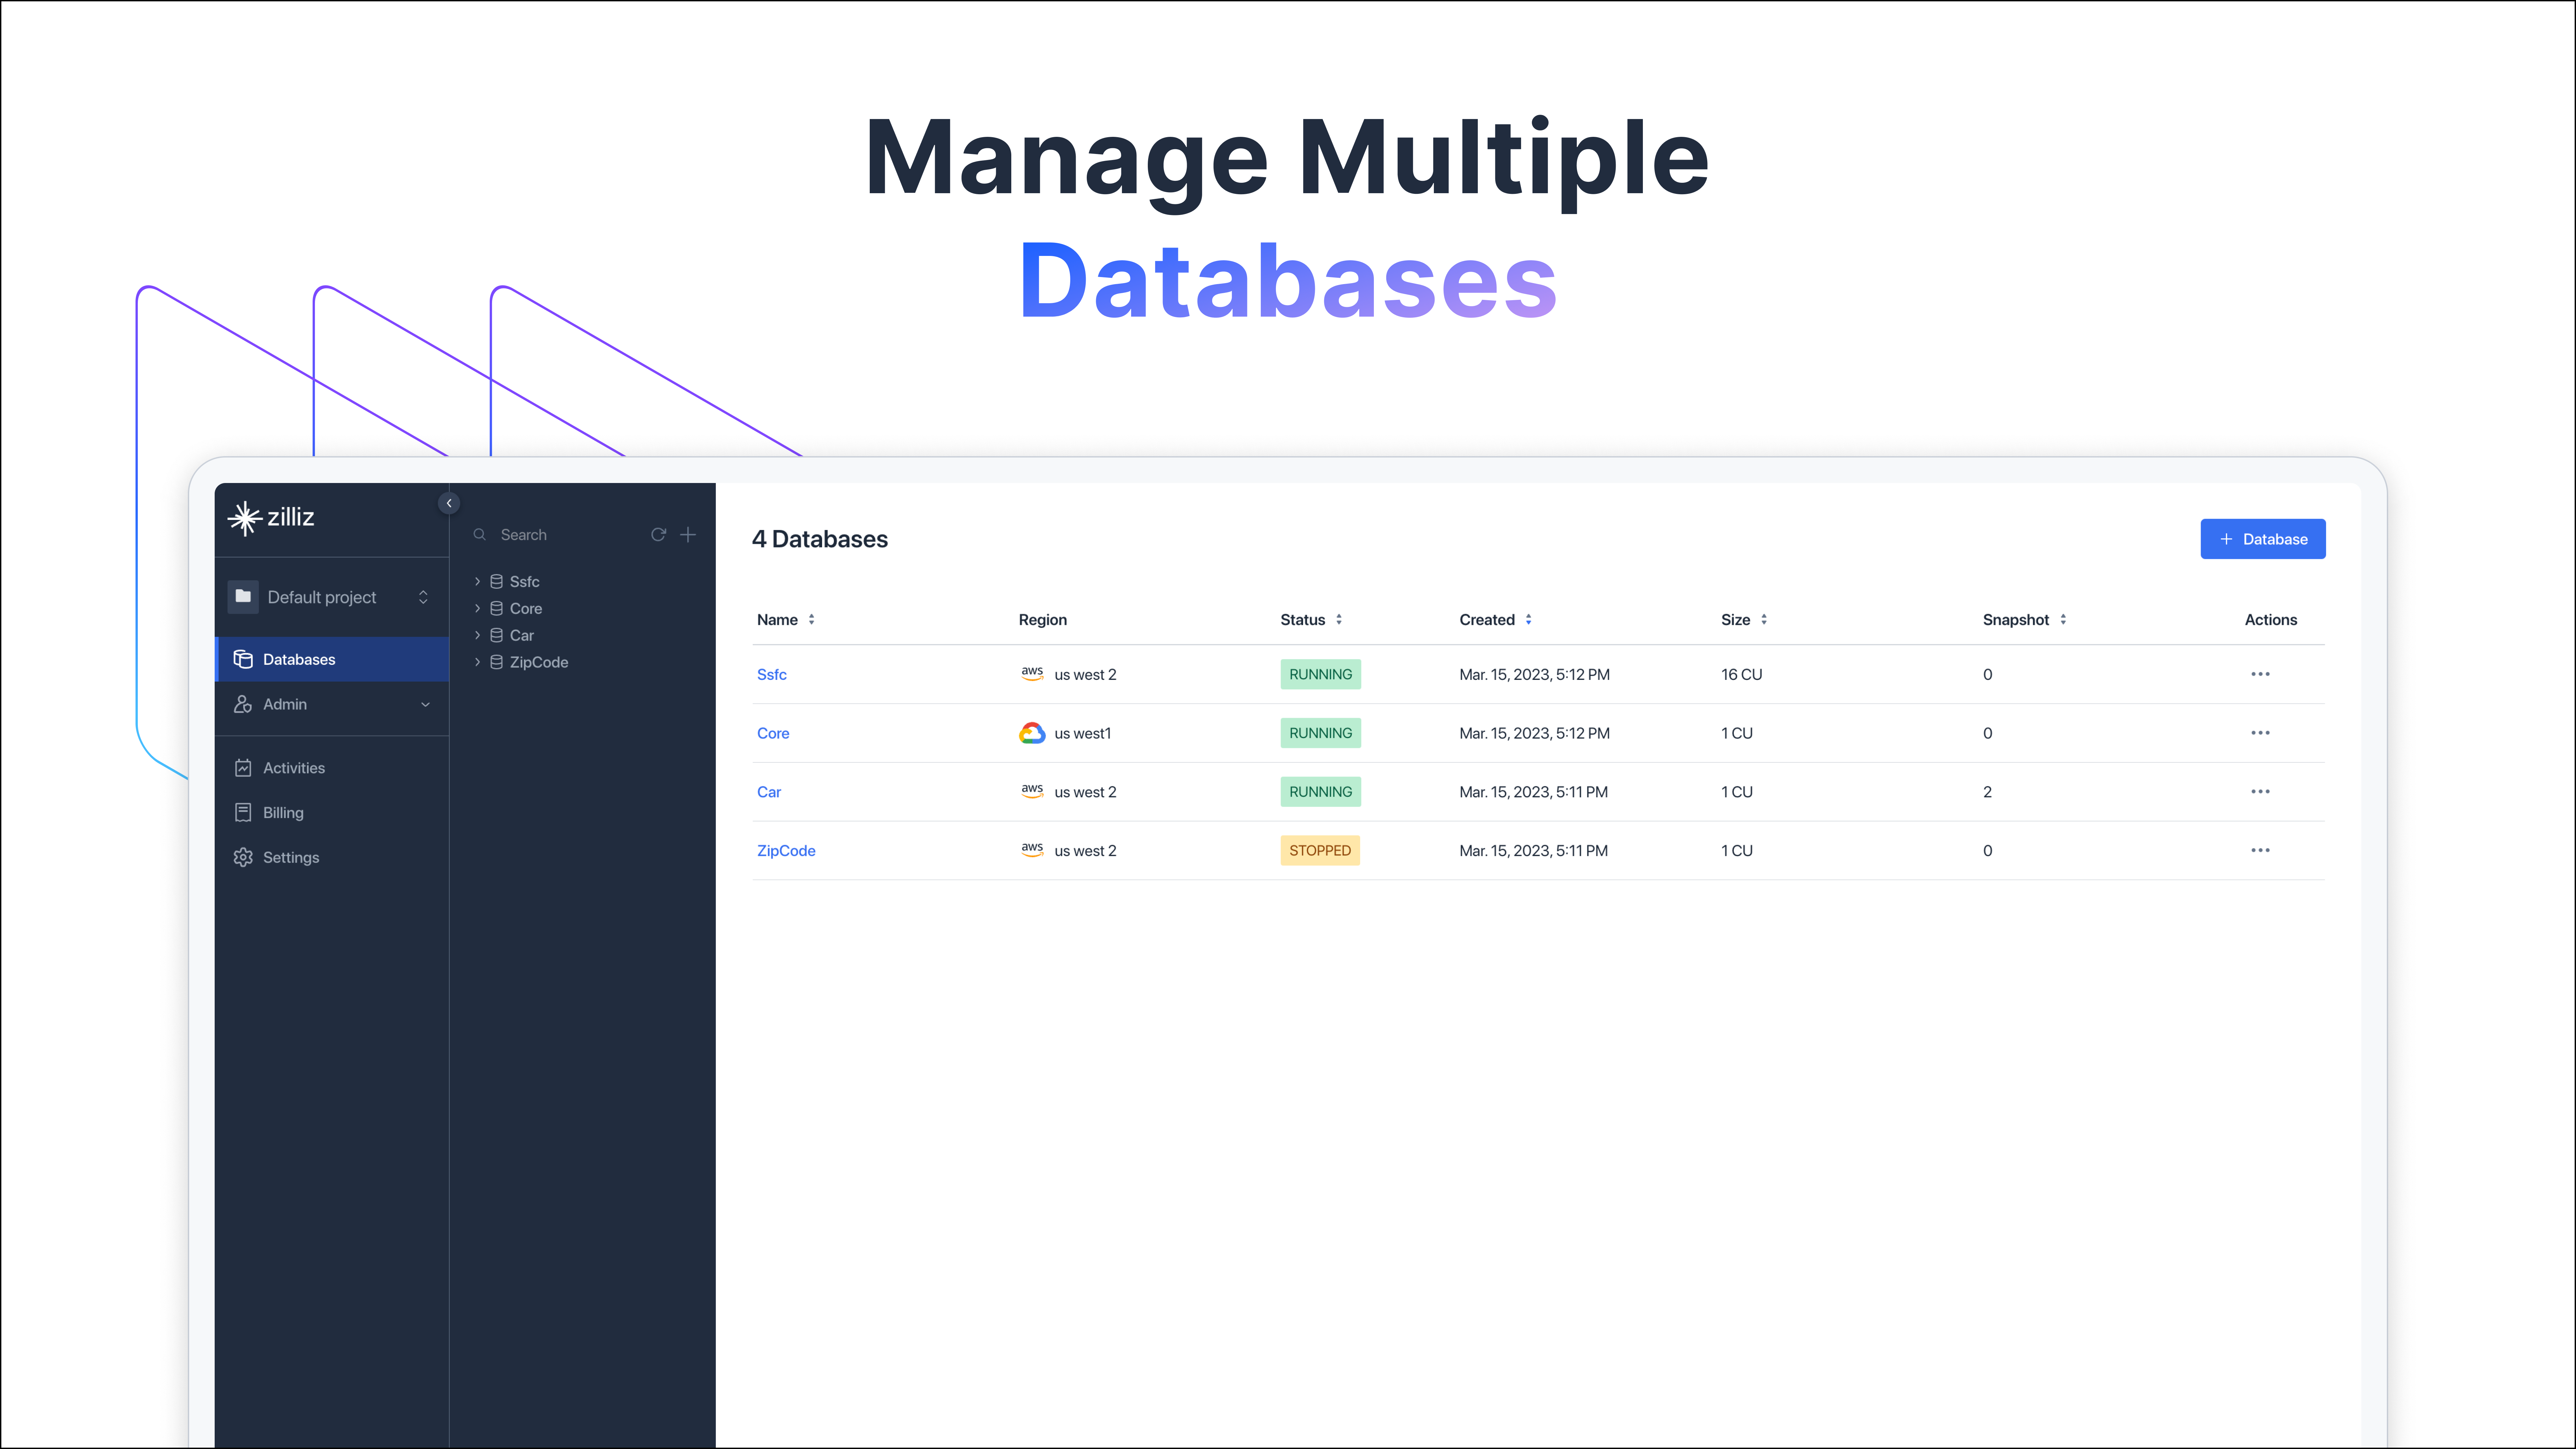Sort table by Status column
The width and height of the screenshot is (2576, 1449).
1338,620
